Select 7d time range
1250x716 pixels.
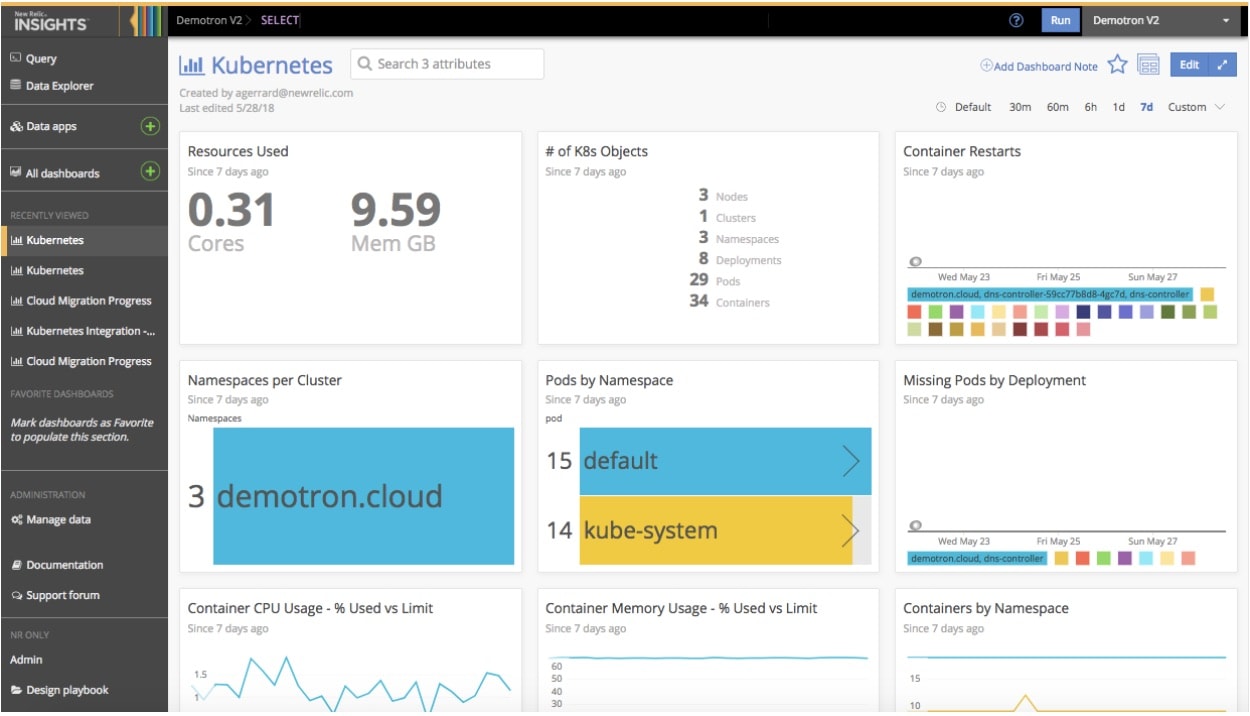pos(1146,107)
